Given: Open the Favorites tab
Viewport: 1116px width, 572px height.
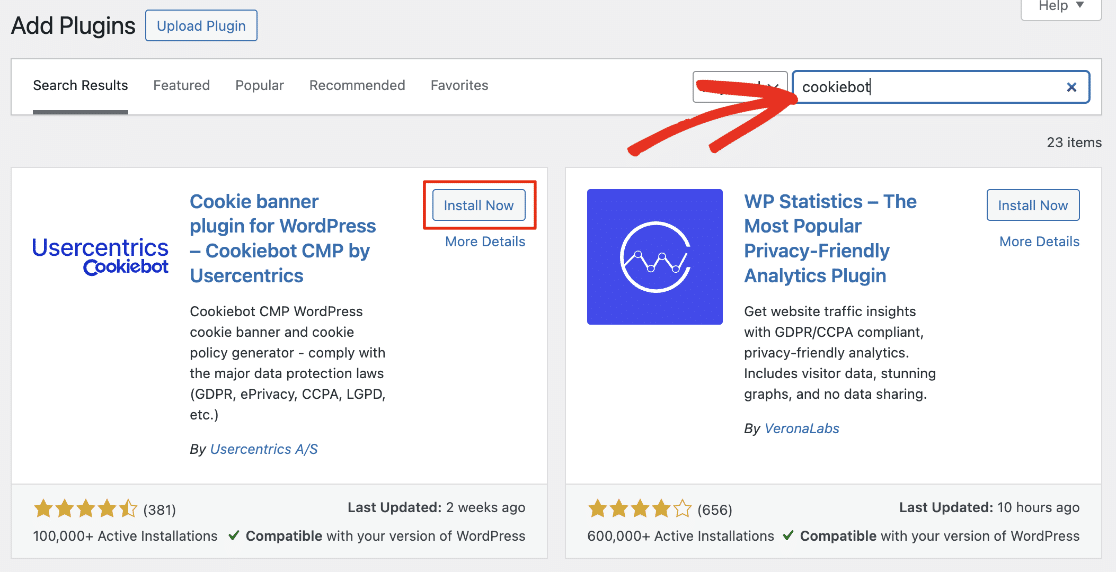Looking at the screenshot, I should 460,85.
